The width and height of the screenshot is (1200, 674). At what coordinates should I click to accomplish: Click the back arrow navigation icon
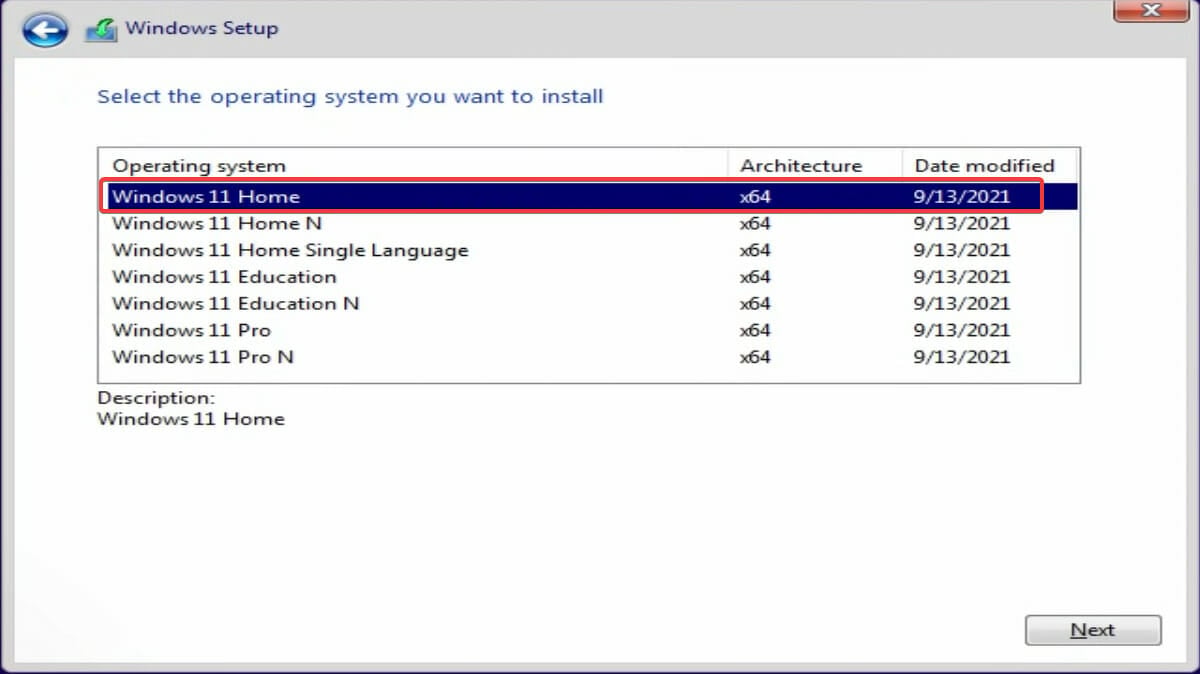(44, 29)
